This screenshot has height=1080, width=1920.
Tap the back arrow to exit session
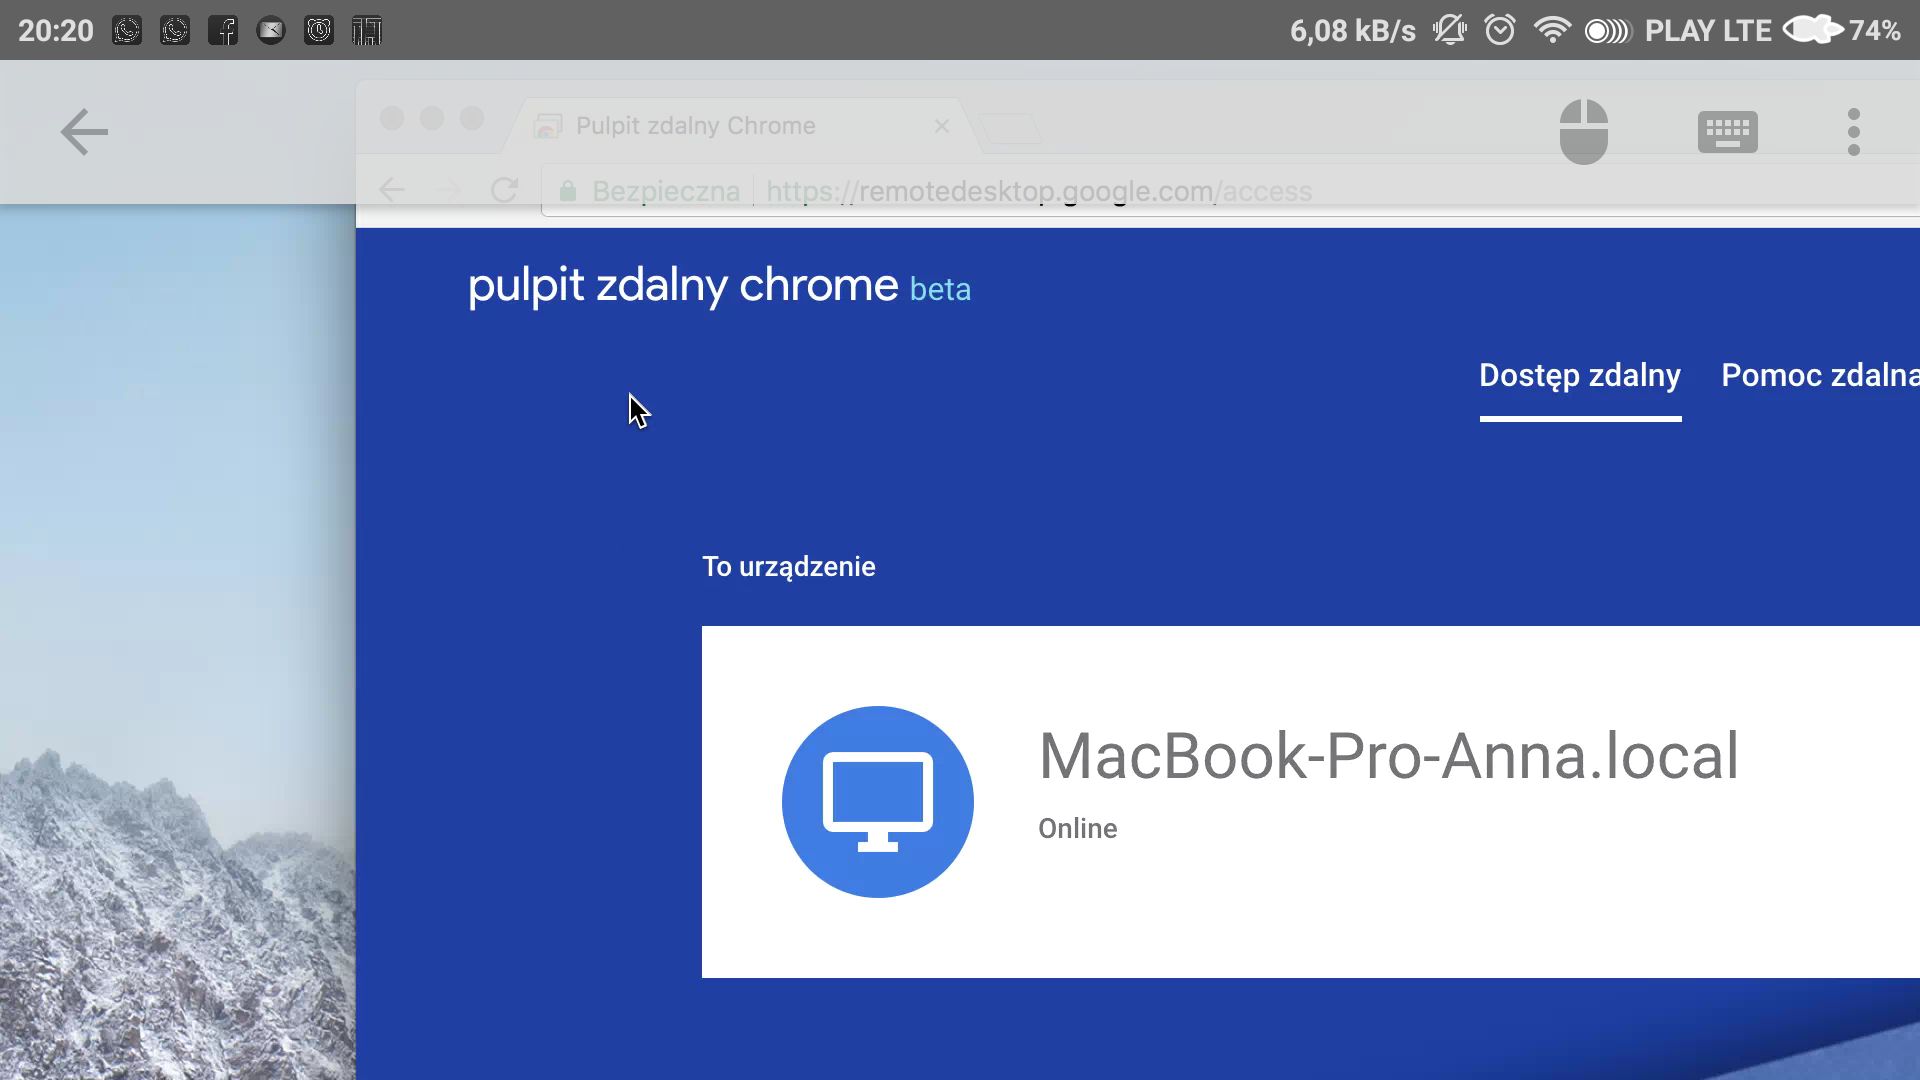[84, 132]
